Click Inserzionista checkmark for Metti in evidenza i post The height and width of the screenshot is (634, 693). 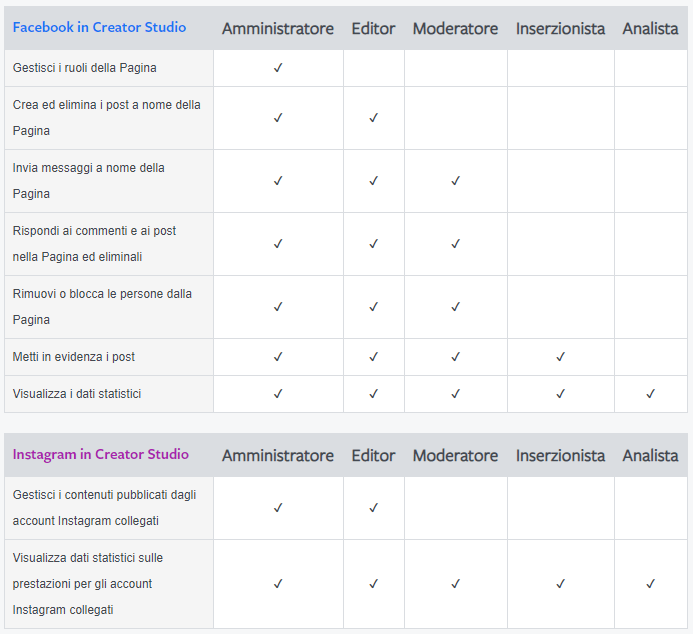(x=560, y=357)
